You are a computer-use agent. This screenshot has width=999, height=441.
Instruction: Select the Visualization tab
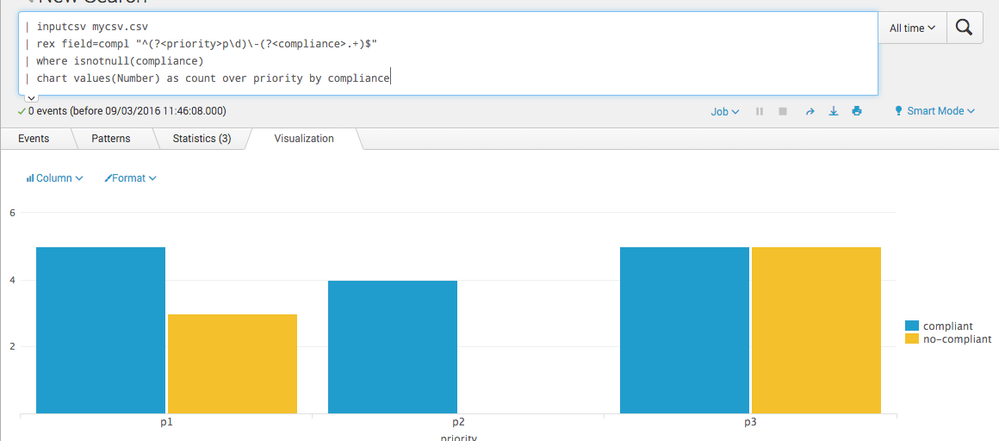pyautogui.click(x=304, y=139)
